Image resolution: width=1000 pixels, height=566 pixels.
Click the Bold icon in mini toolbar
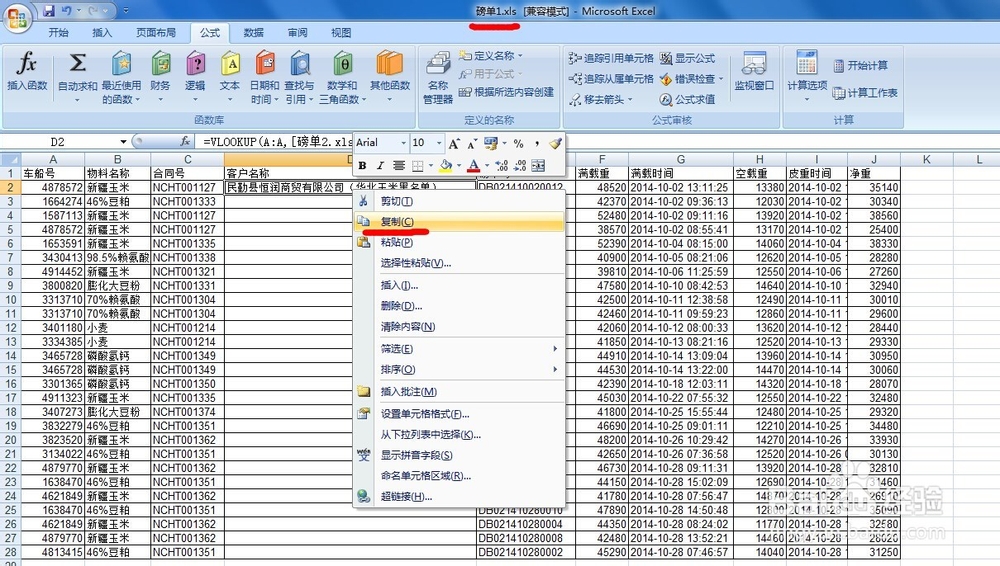(x=362, y=166)
